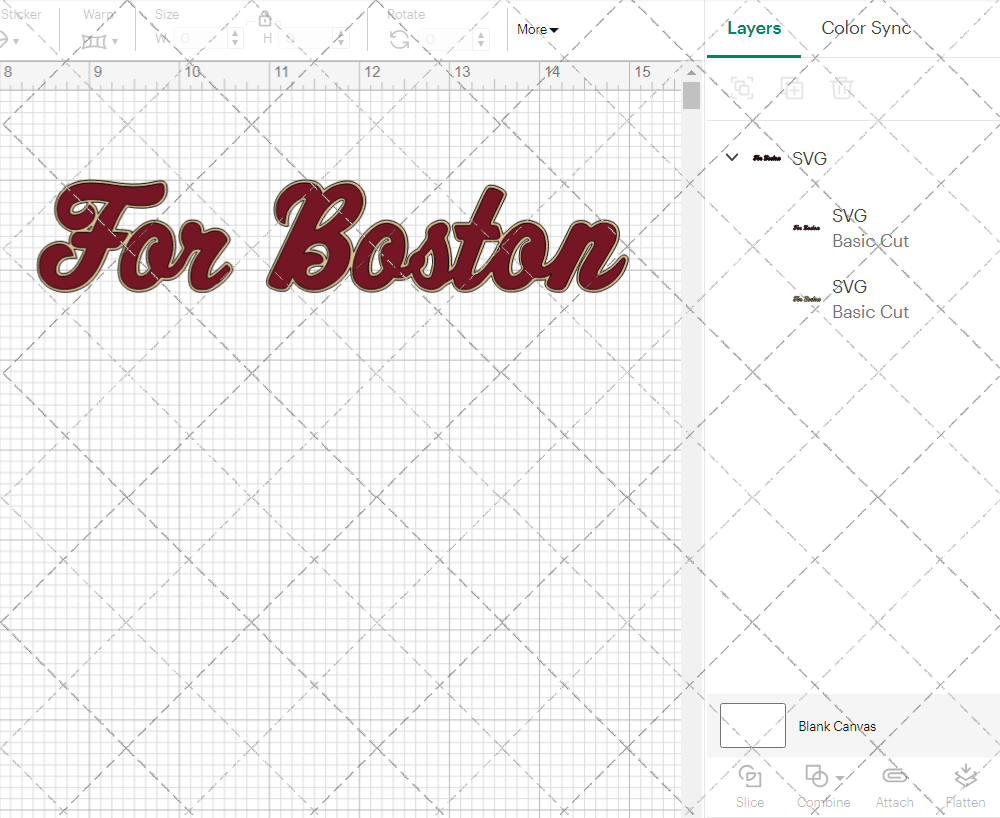The width and height of the screenshot is (1000, 818).
Task: Select the first SVG Basic Cut layer
Action: click(853, 228)
